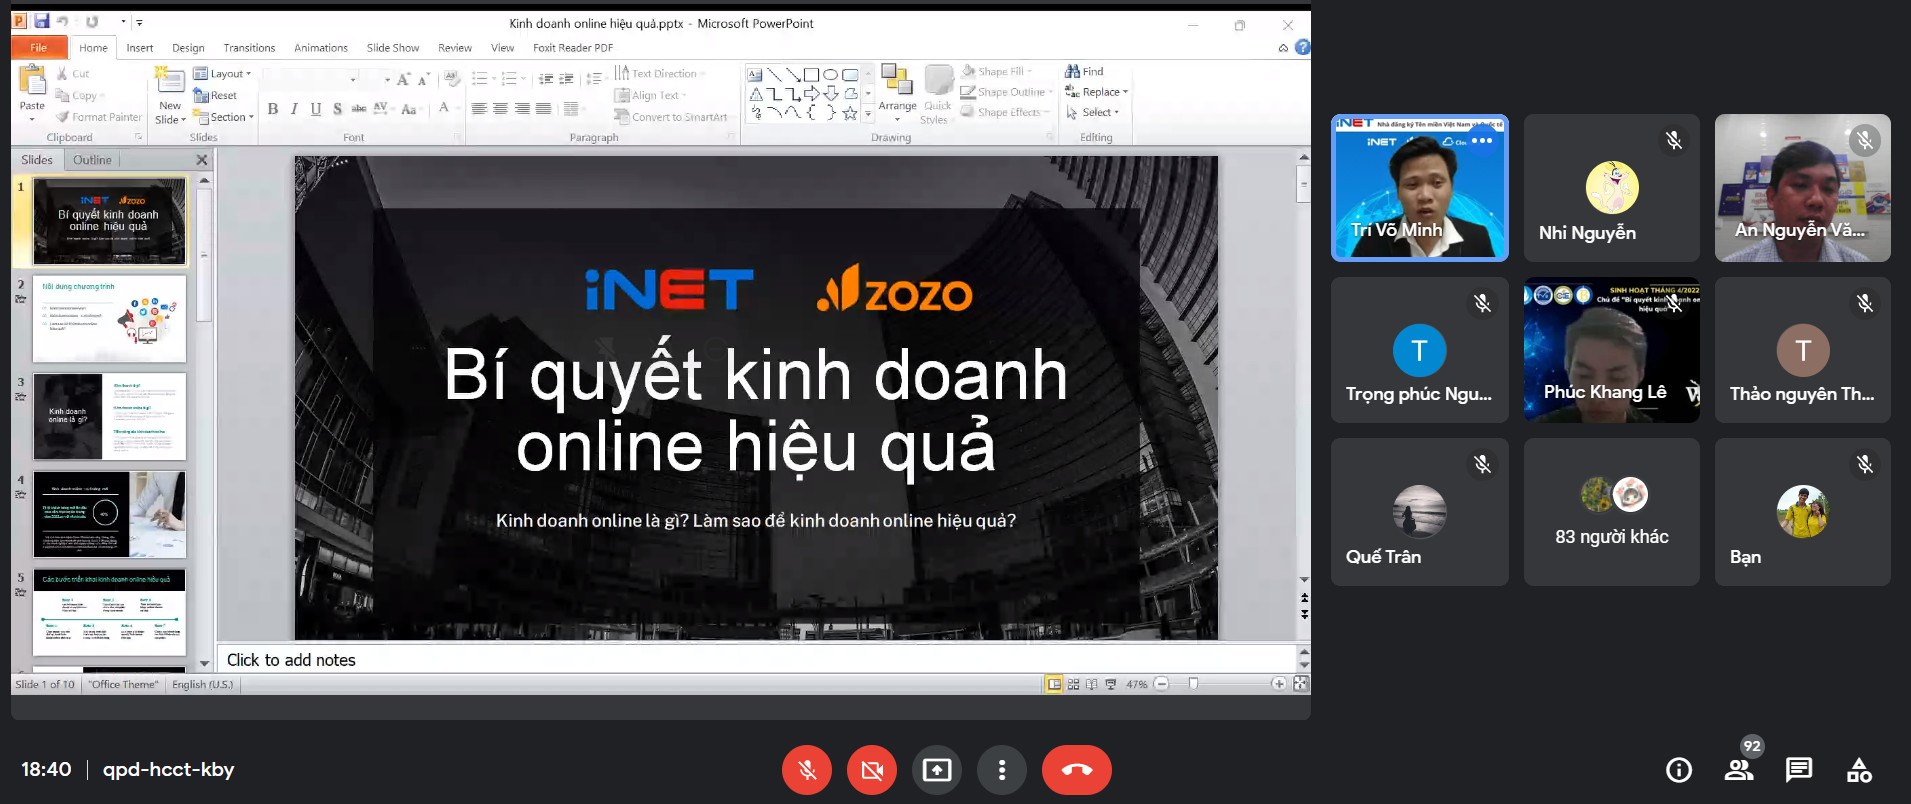1911x804 pixels.
Task: Click Reset slide layout
Action: point(215,96)
